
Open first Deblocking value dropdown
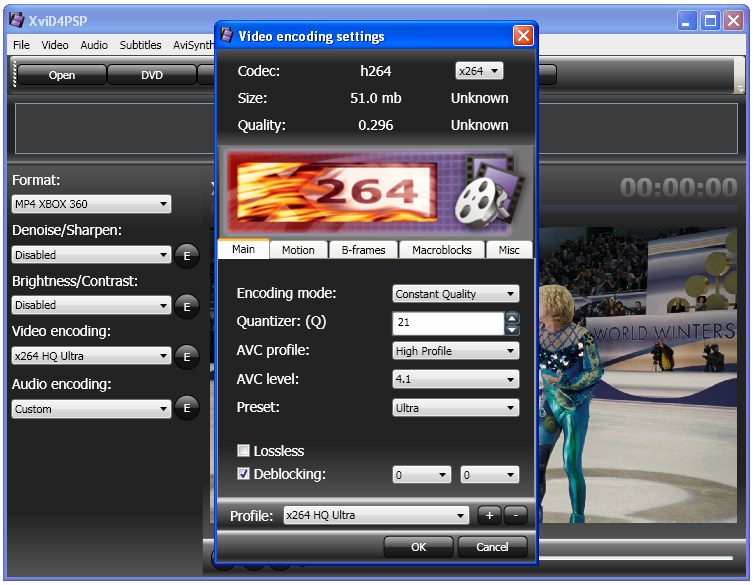coord(422,475)
